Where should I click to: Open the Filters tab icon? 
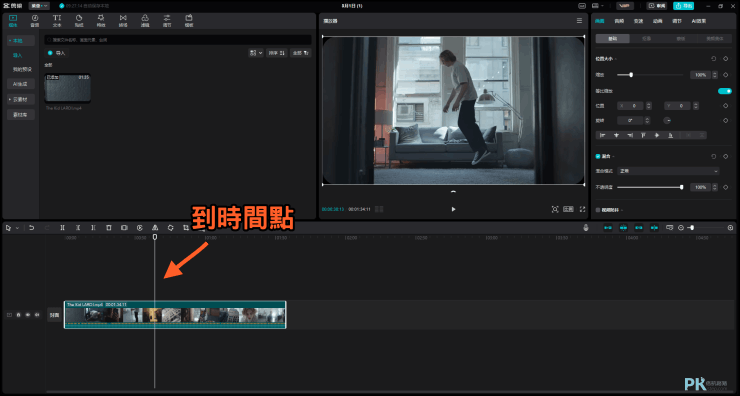click(x=145, y=21)
